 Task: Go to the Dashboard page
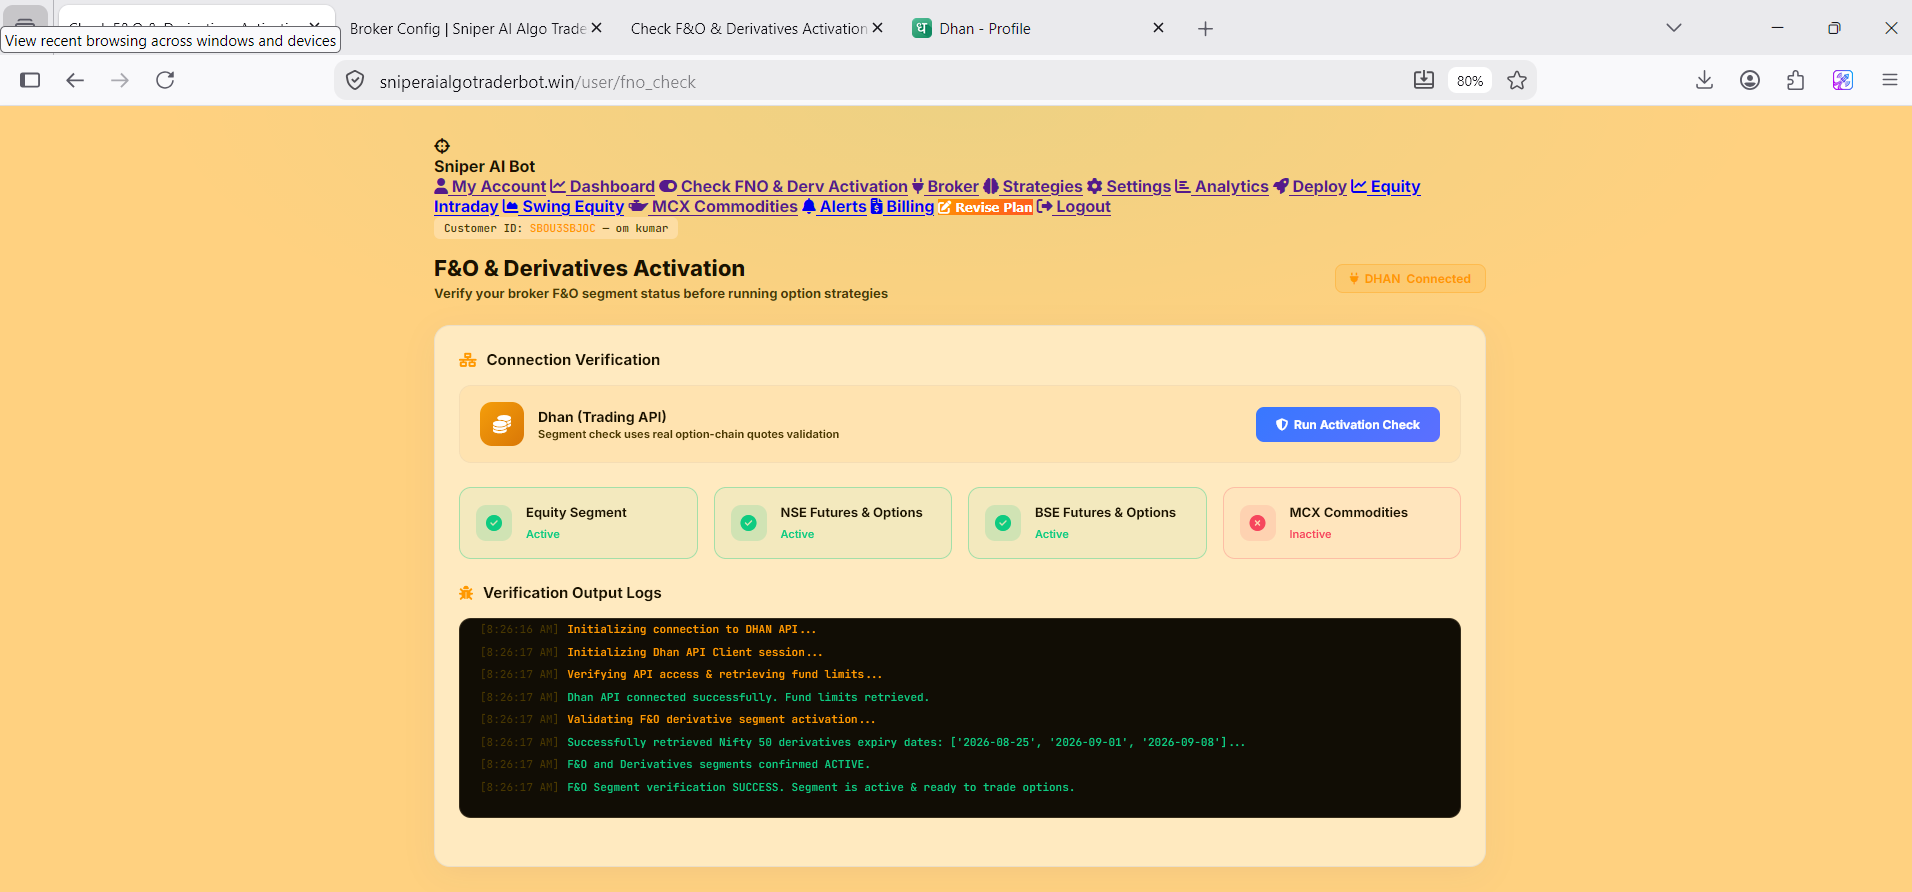[603, 186]
